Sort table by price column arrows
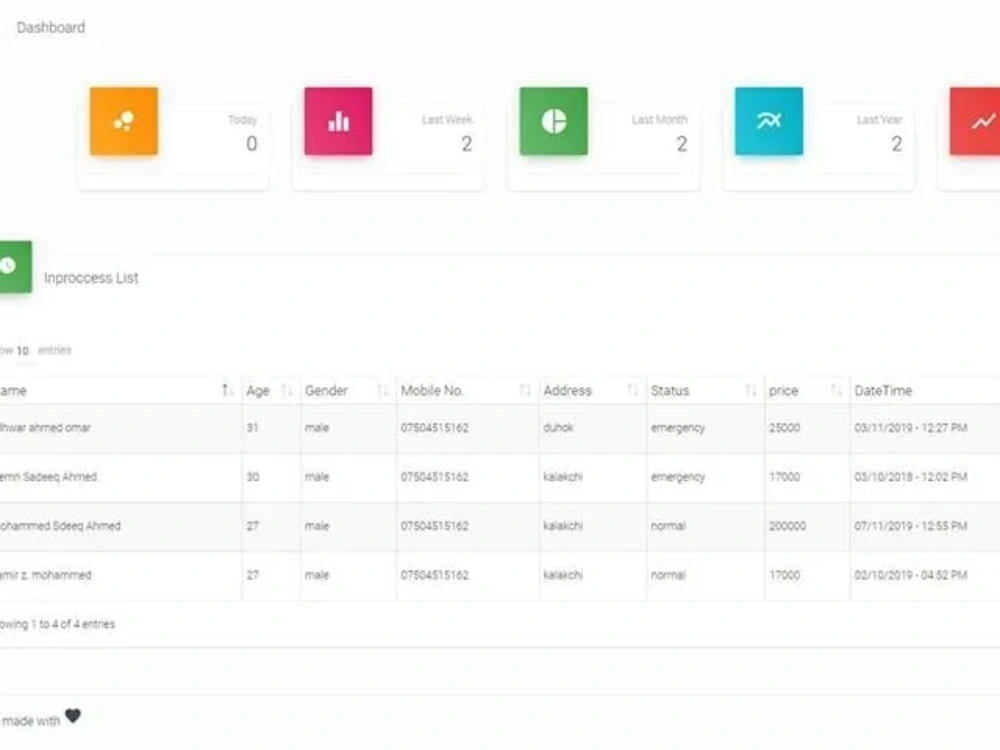Image resolution: width=1000 pixels, height=750 pixels. point(836,390)
